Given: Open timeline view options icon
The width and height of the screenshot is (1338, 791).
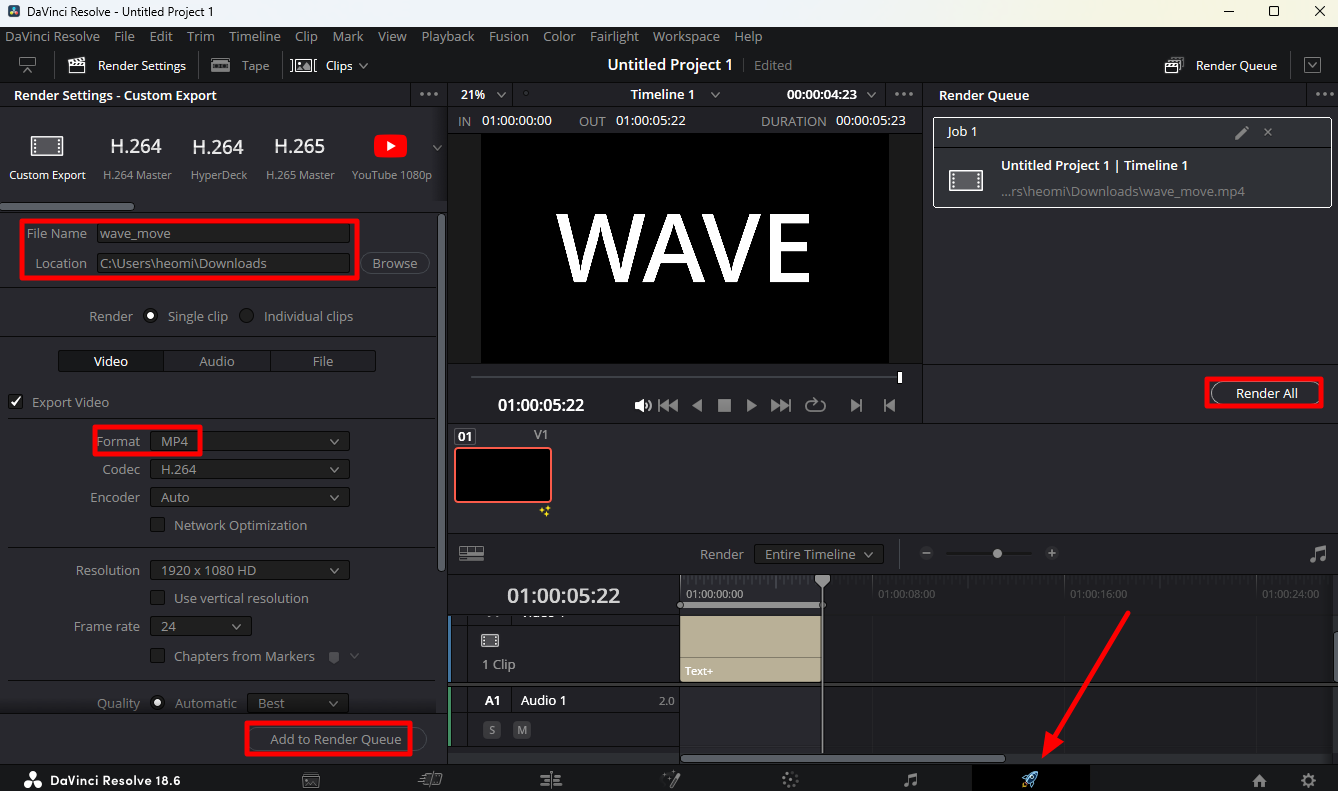Looking at the screenshot, I should 471,553.
